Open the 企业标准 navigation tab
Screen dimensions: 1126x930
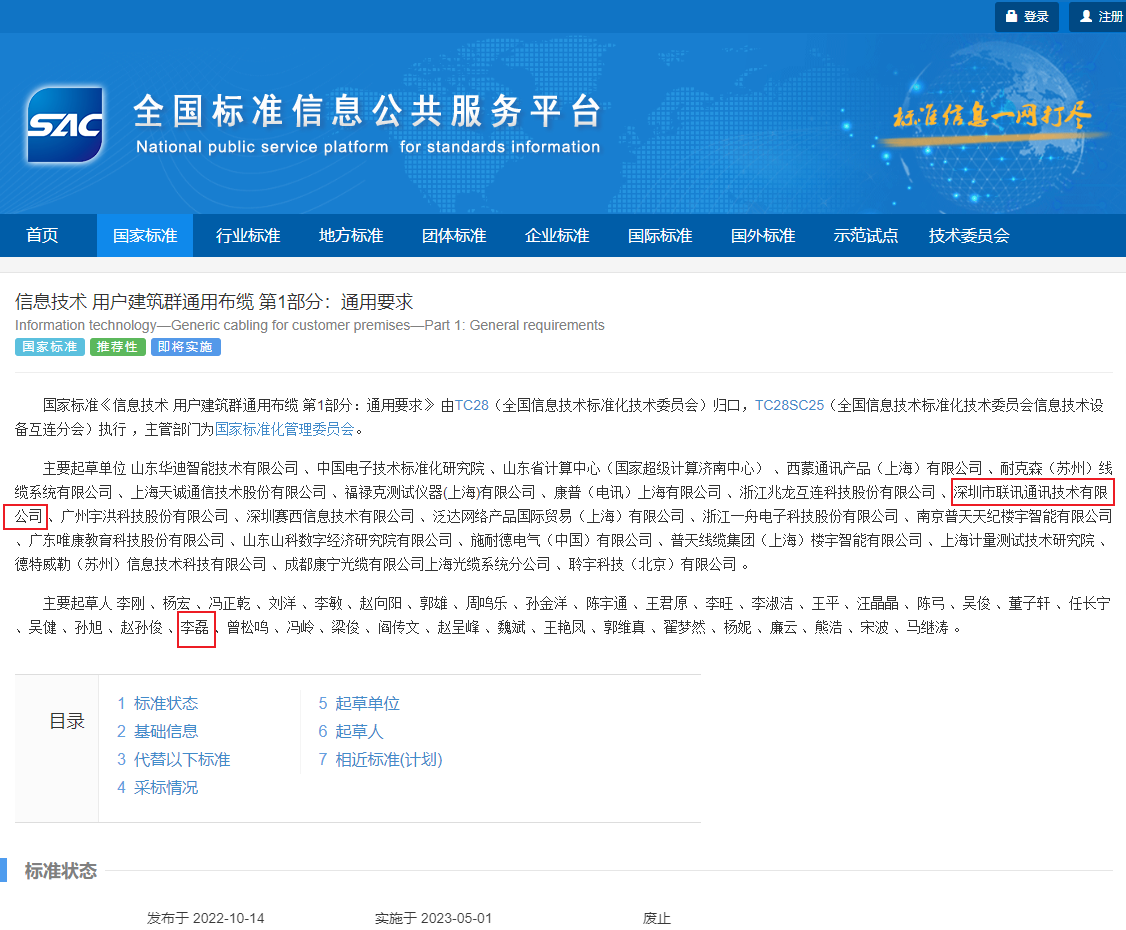557,236
